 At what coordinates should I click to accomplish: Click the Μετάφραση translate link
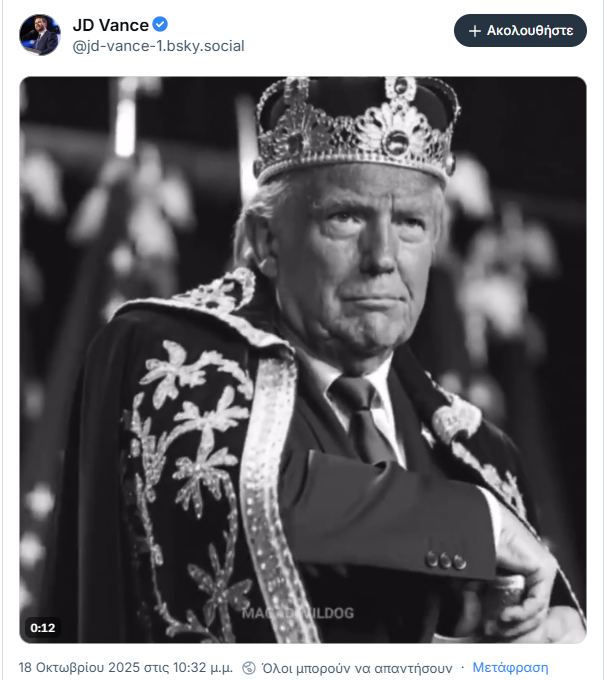(510, 667)
